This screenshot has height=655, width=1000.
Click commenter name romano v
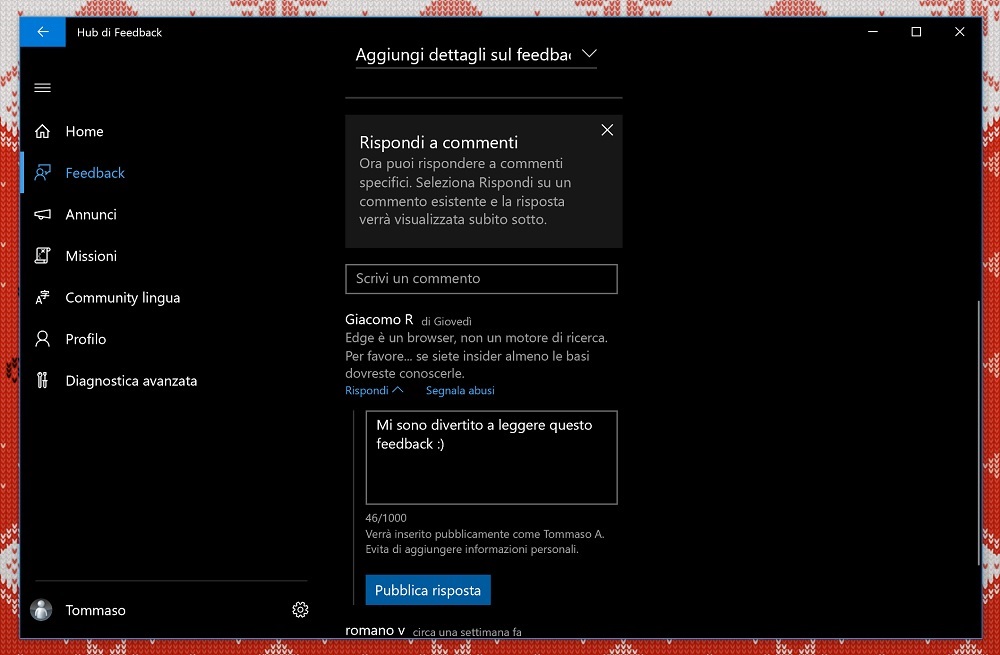click(375, 631)
